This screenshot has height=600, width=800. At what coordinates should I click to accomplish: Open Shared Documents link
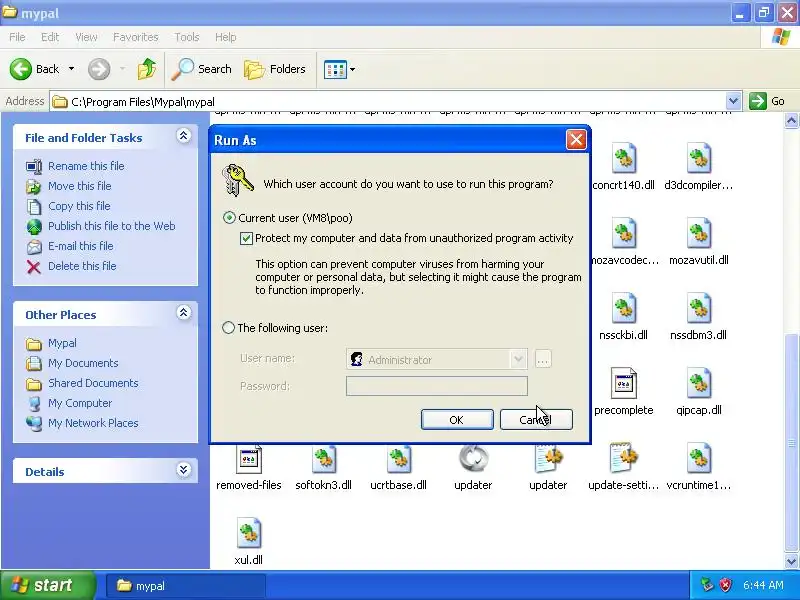93,383
